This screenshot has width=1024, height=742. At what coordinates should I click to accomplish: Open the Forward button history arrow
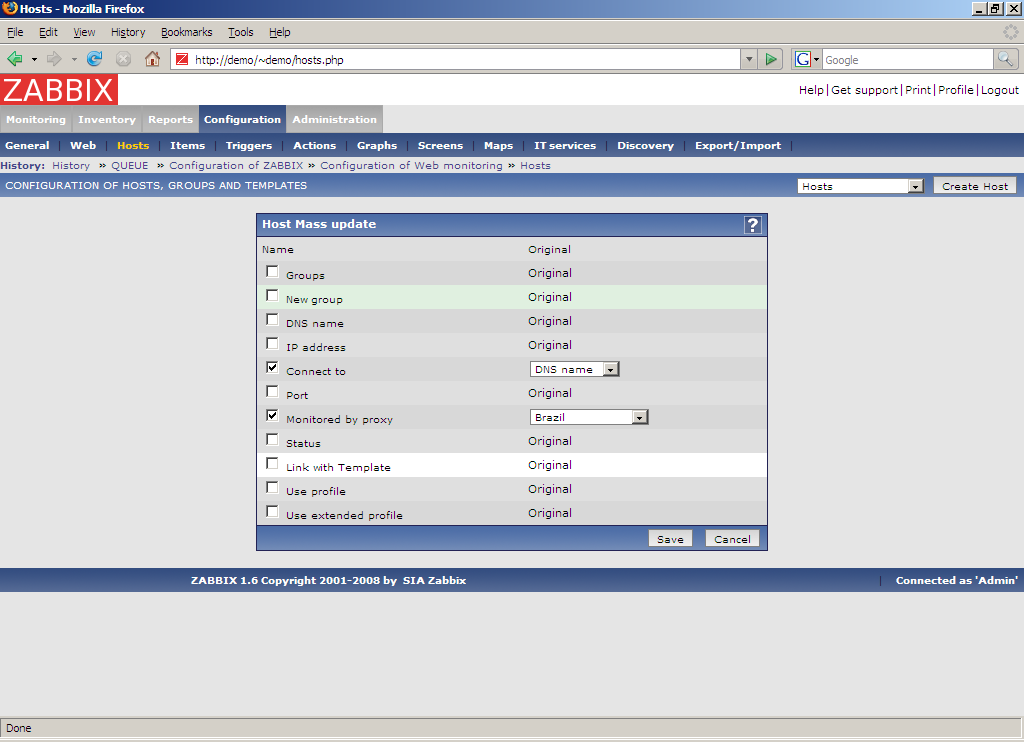[74, 59]
